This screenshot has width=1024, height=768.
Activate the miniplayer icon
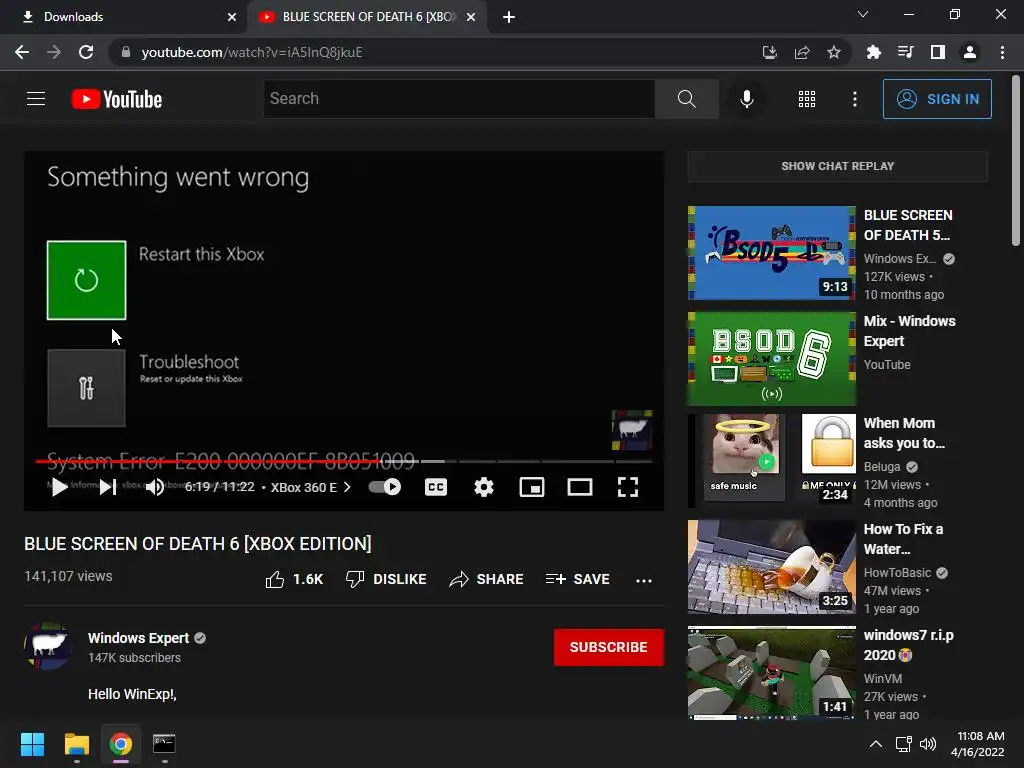pyautogui.click(x=532, y=487)
